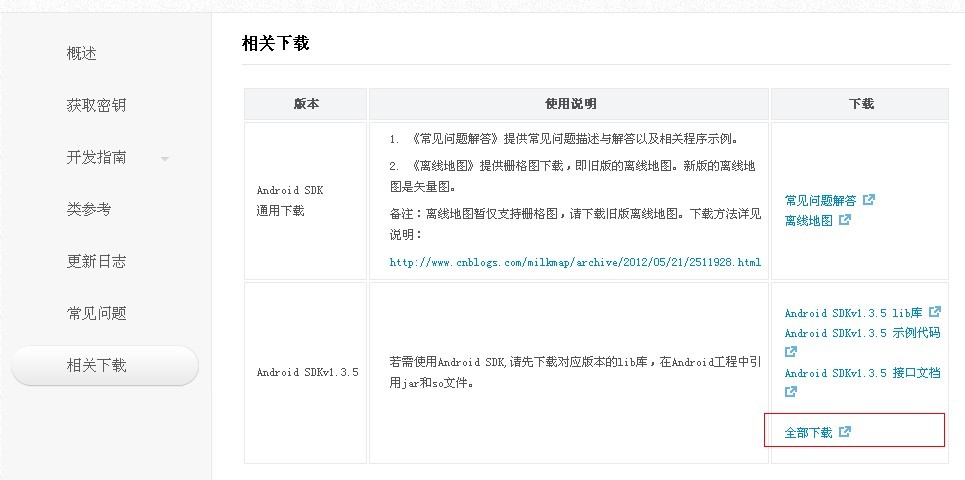Open the 类参考 sidebar entry

89,209
